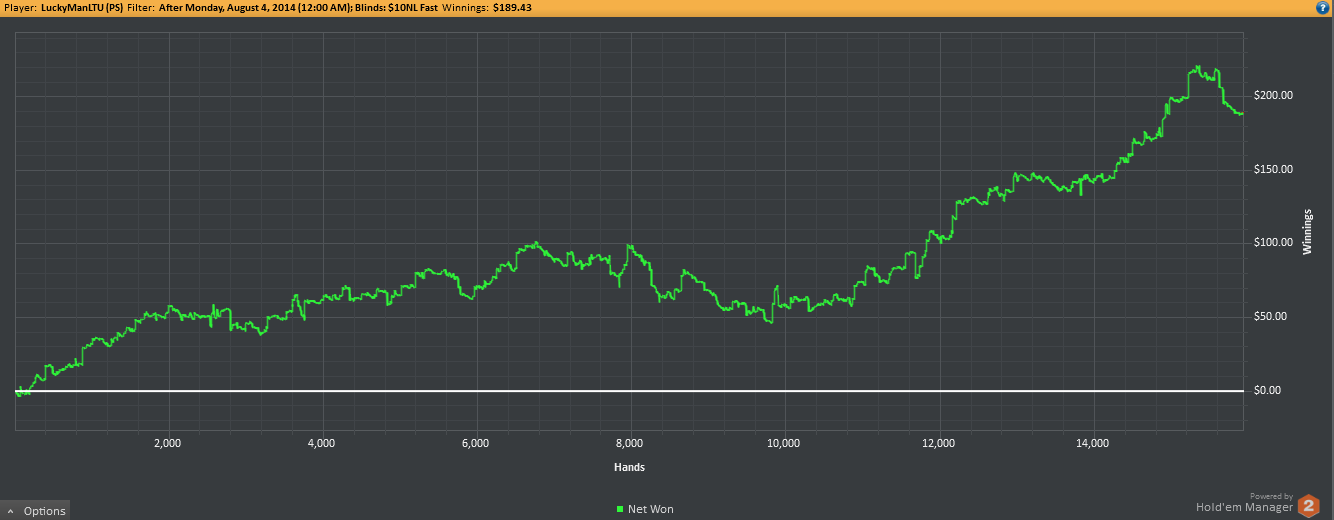Click the Winnings axis title
Screen dimensions: 1334x520
coord(1307,231)
